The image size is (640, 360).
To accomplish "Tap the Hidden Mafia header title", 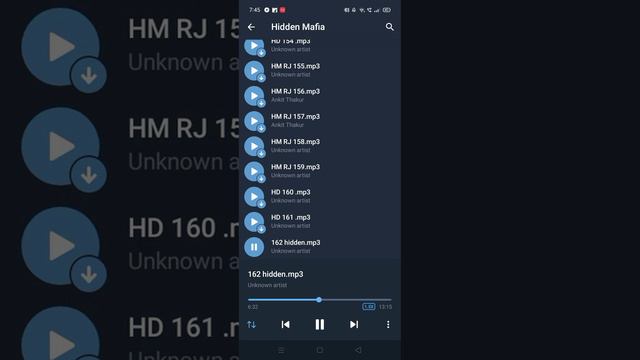I will 298,27.
